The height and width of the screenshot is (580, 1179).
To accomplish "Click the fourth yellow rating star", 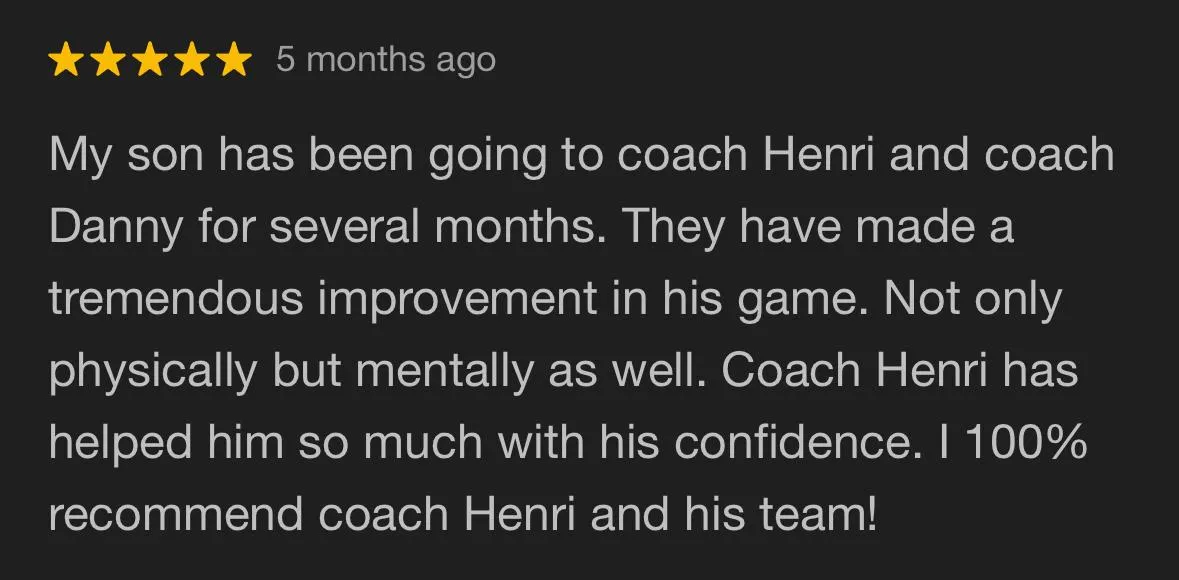I will 192,60.
